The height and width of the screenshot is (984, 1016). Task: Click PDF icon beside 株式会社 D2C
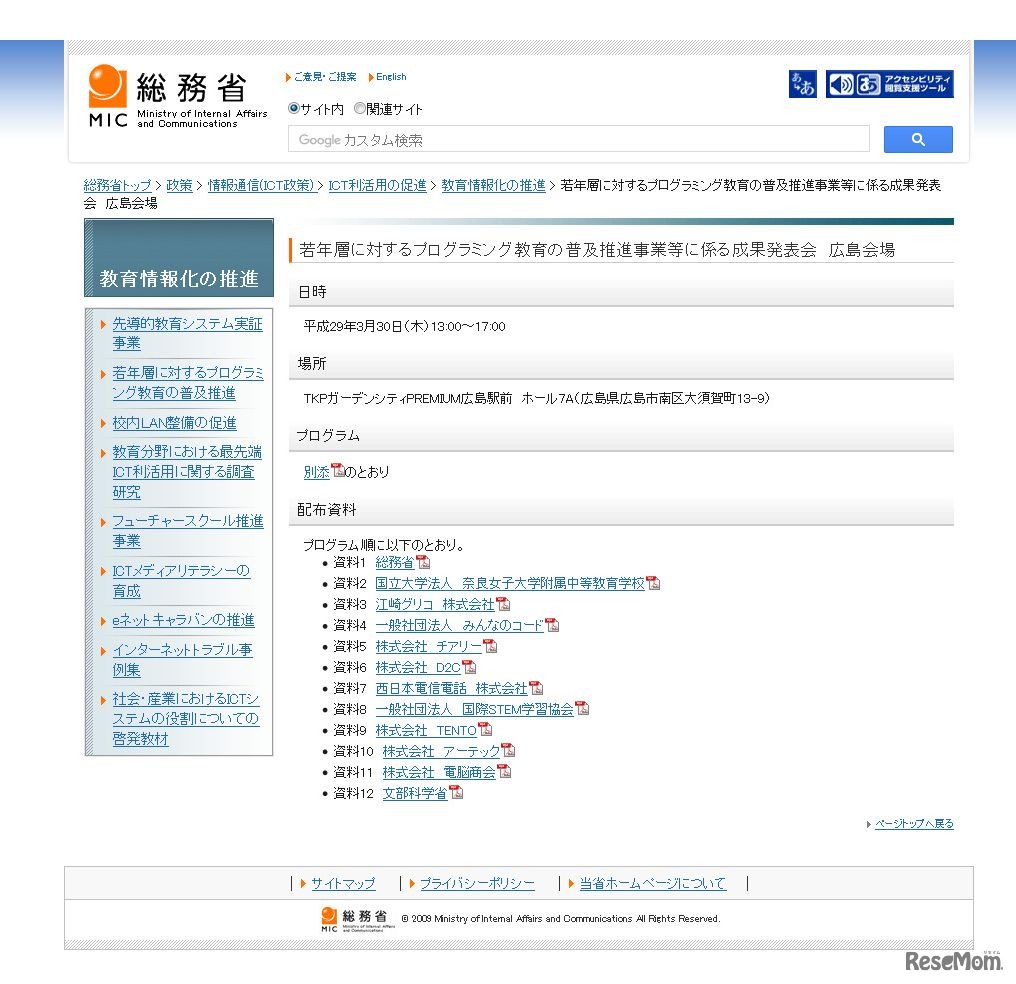pos(469,667)
